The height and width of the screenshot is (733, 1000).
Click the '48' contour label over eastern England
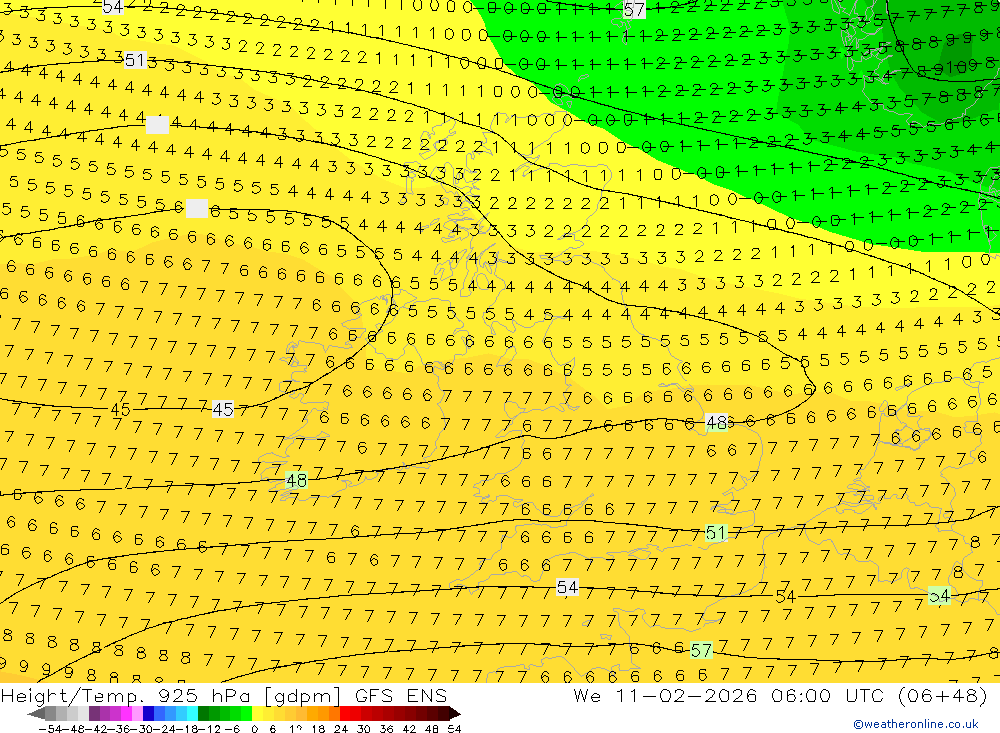click(717, 422)
